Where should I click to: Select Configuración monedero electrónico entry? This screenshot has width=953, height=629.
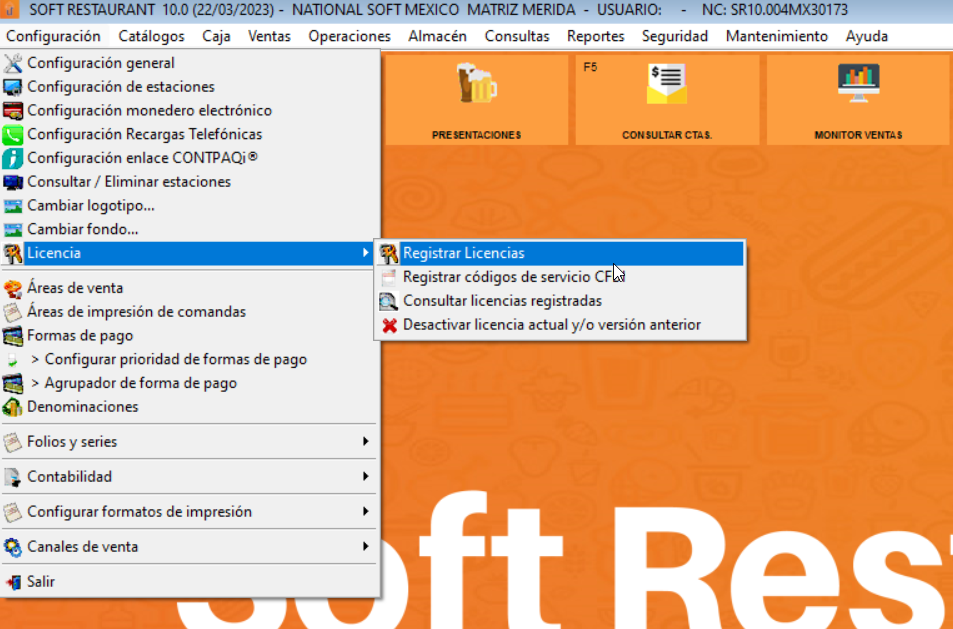pyautogui.click(x=190, y=111)
